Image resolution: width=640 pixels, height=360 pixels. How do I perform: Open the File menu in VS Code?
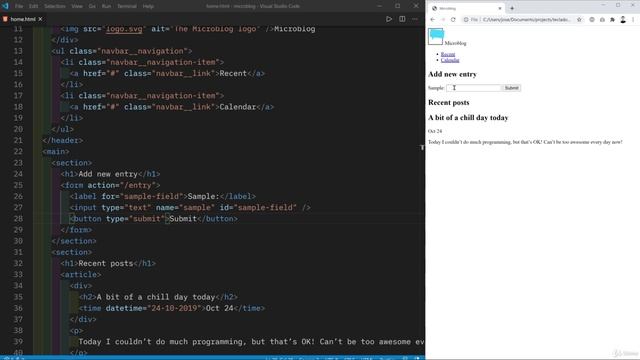click(x=19, y=7)
